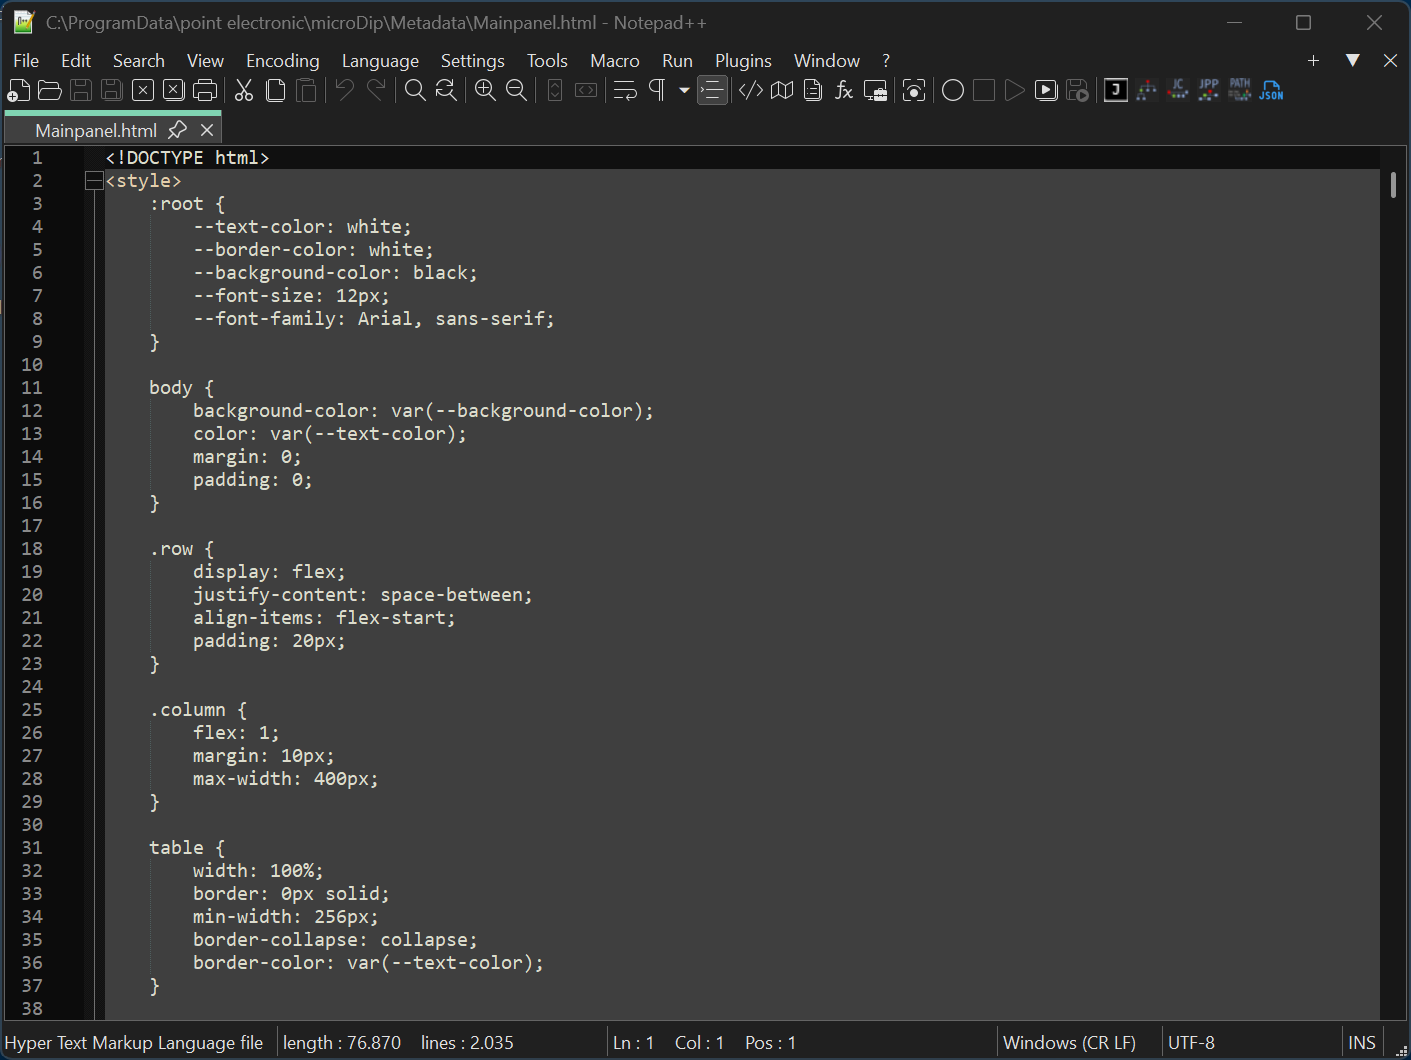The image size is (1411, 1060).
Task: Open the Window menu
Action: pyautogui.click(x=827, y=61)
